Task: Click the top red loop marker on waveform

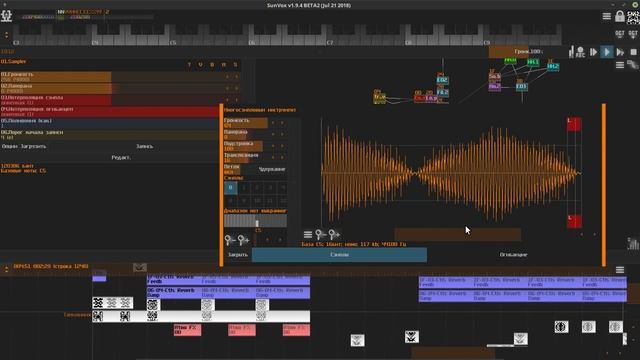Action: tap(574, 124)
